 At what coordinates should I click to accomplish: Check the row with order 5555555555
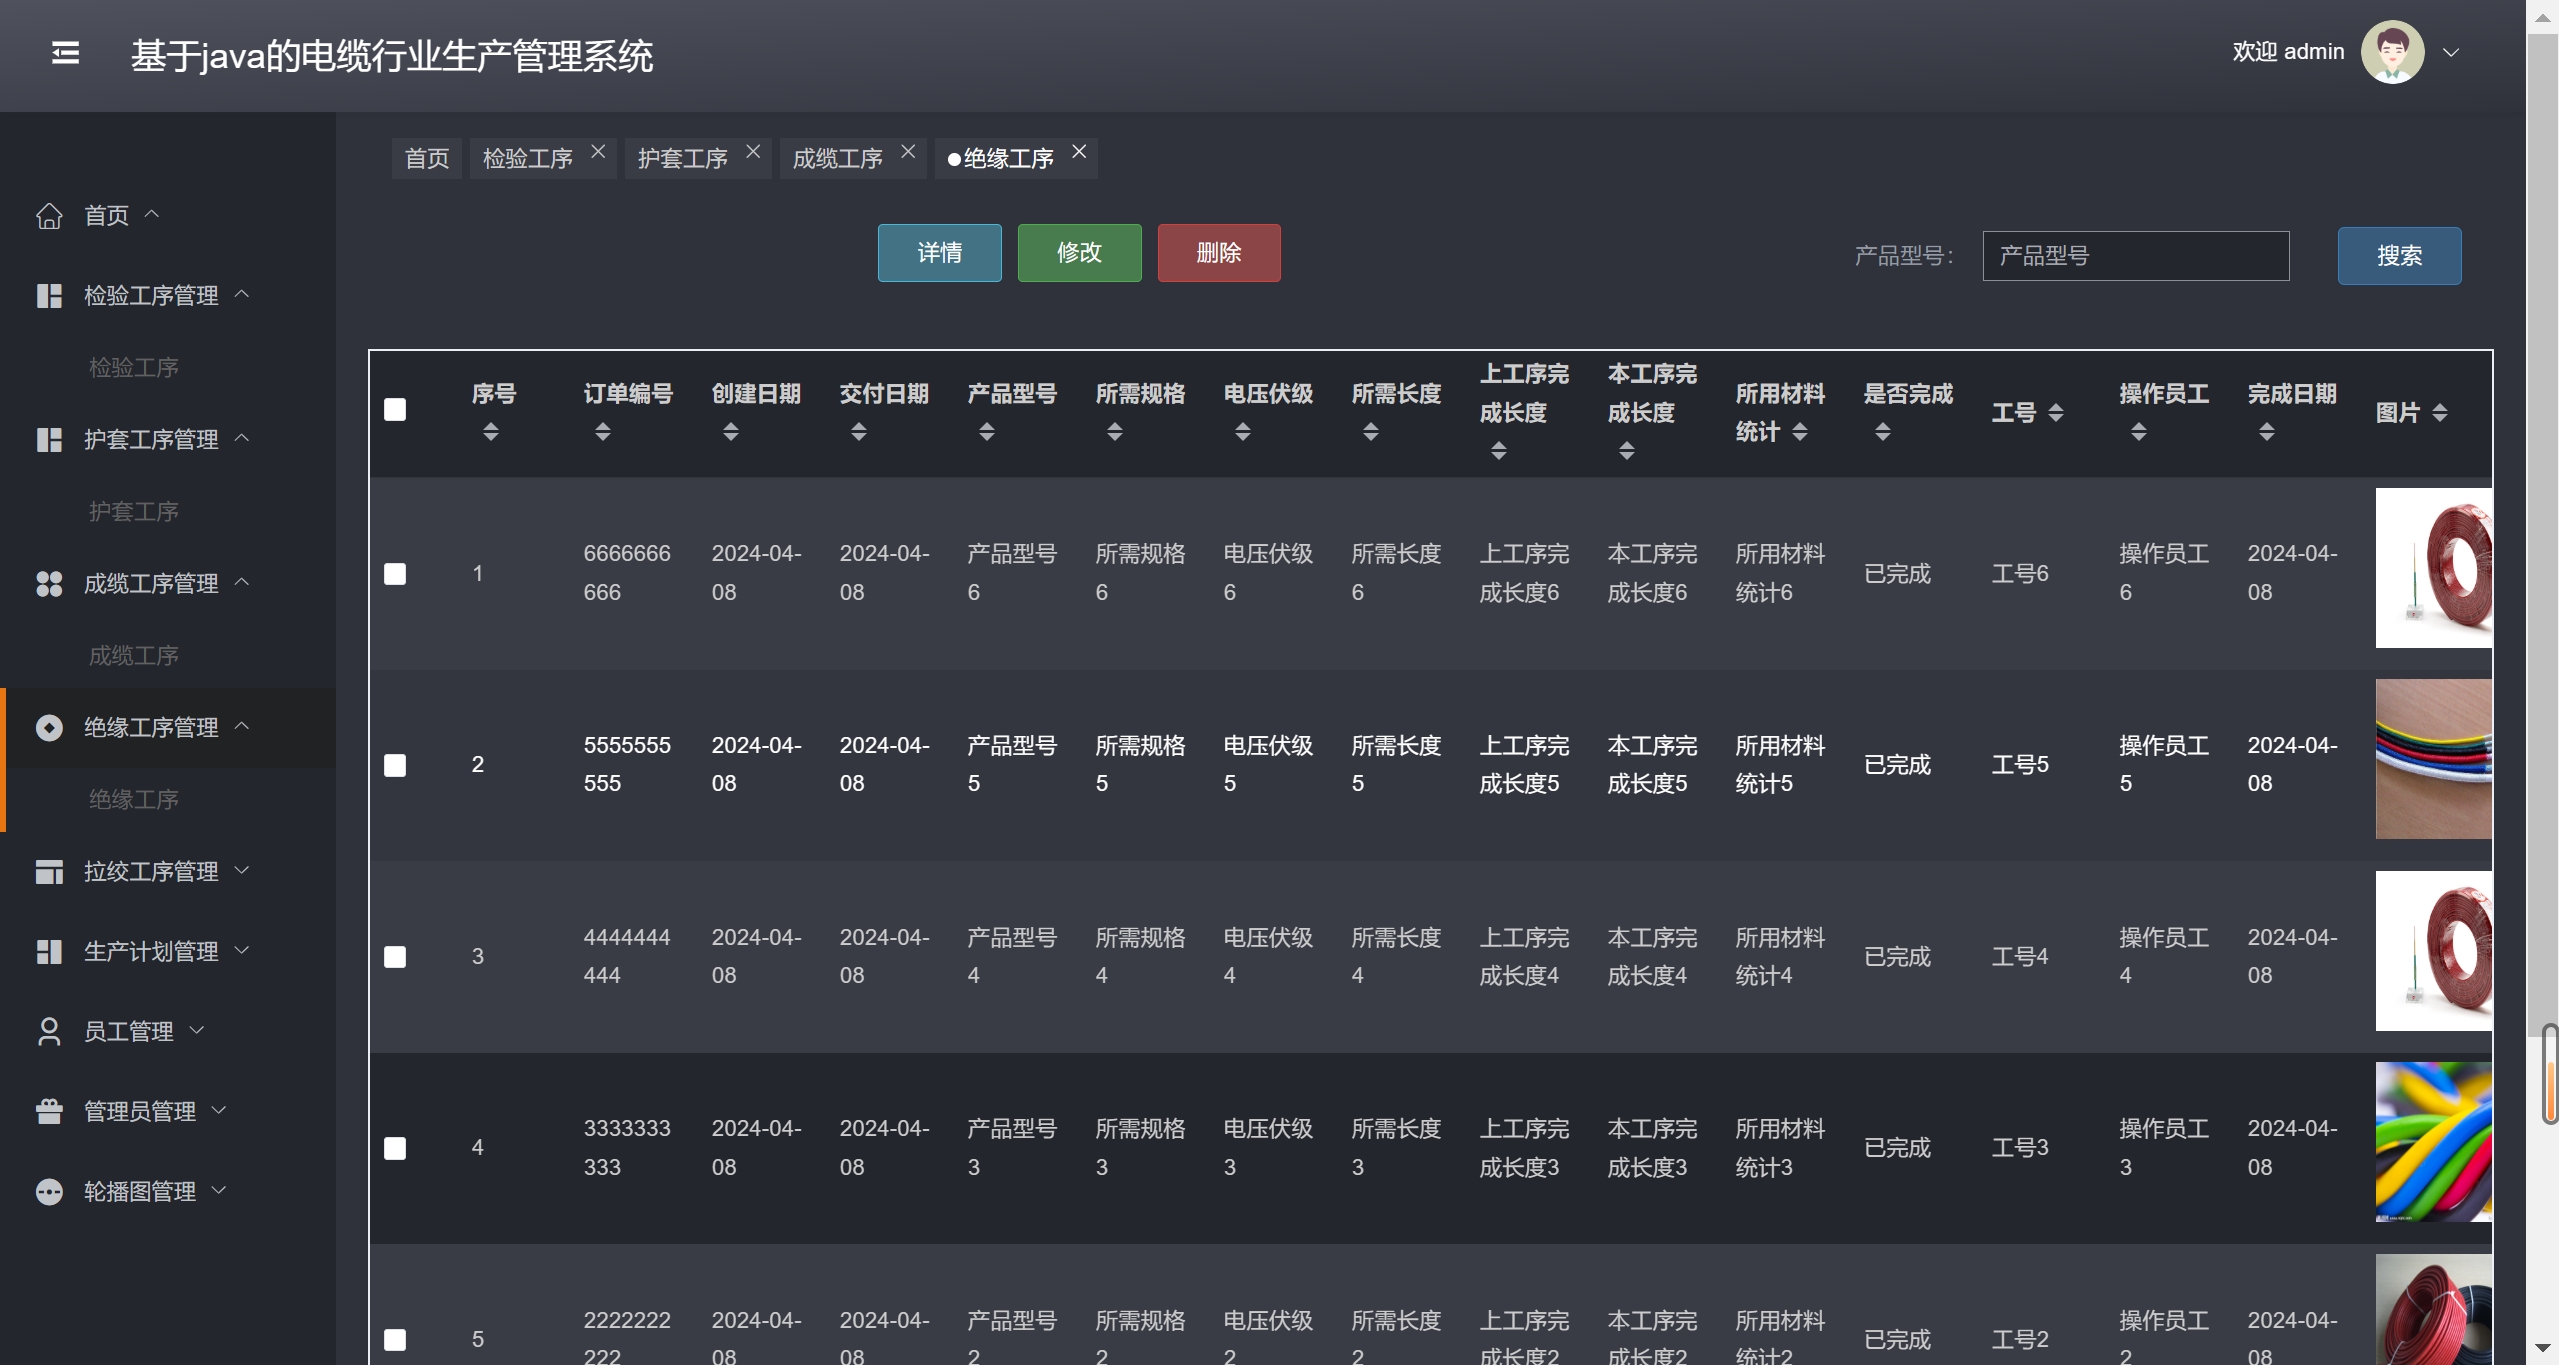click(x=395, y=766)
